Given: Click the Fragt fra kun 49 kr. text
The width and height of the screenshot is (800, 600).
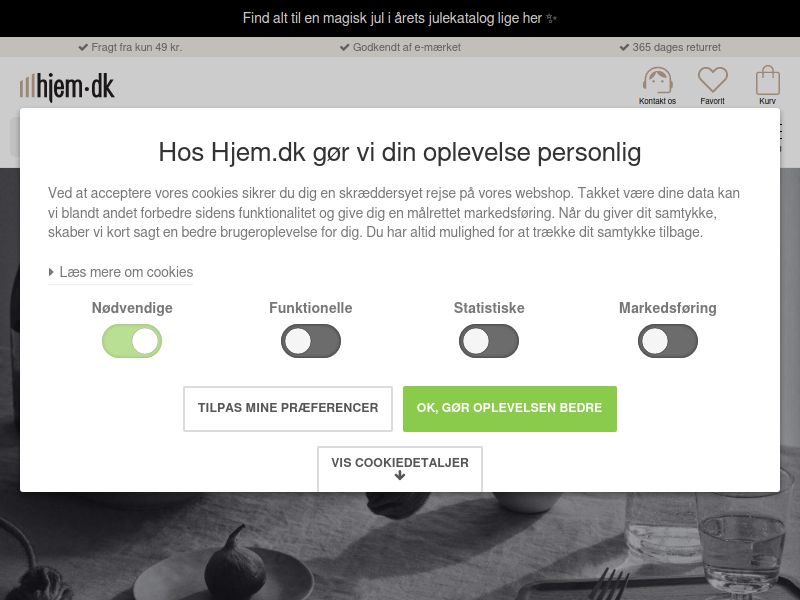Looking at the screenshot, I should [137, 47].
